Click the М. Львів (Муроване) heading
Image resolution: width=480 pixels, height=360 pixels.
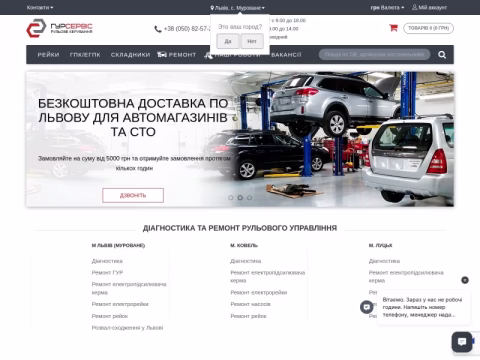pyautogui.click(x=118, y=245)
